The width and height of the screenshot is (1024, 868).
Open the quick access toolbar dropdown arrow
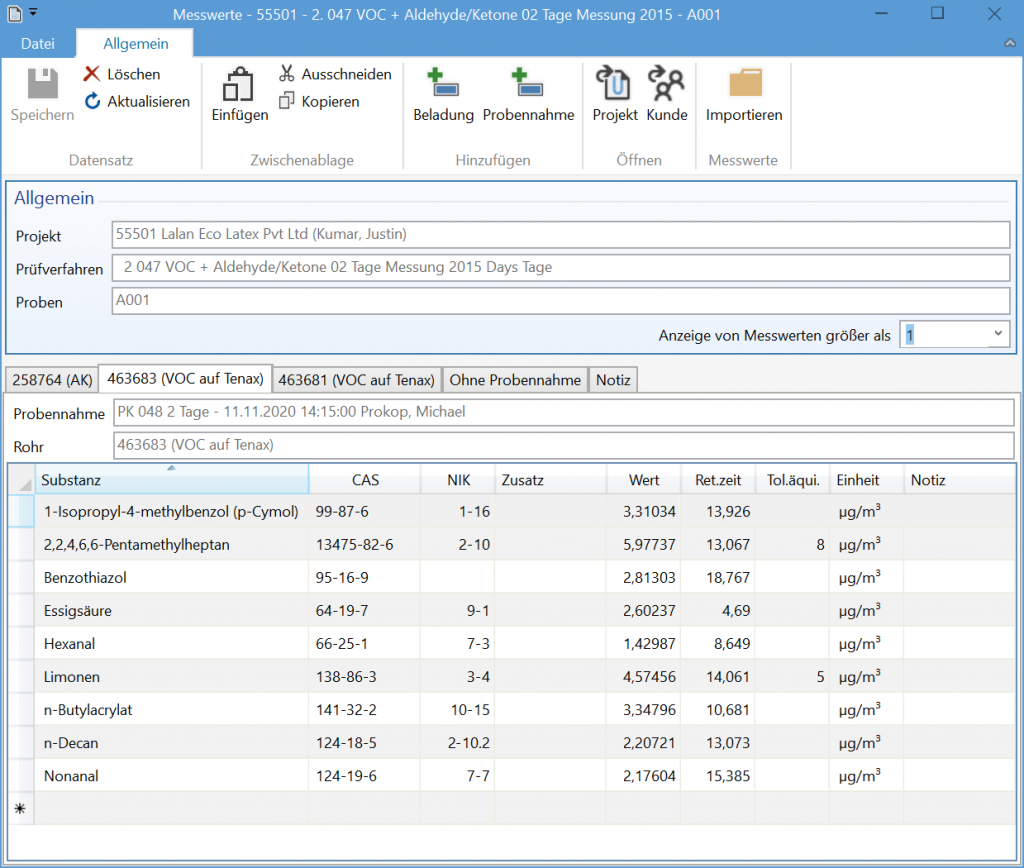coord(33,12)
